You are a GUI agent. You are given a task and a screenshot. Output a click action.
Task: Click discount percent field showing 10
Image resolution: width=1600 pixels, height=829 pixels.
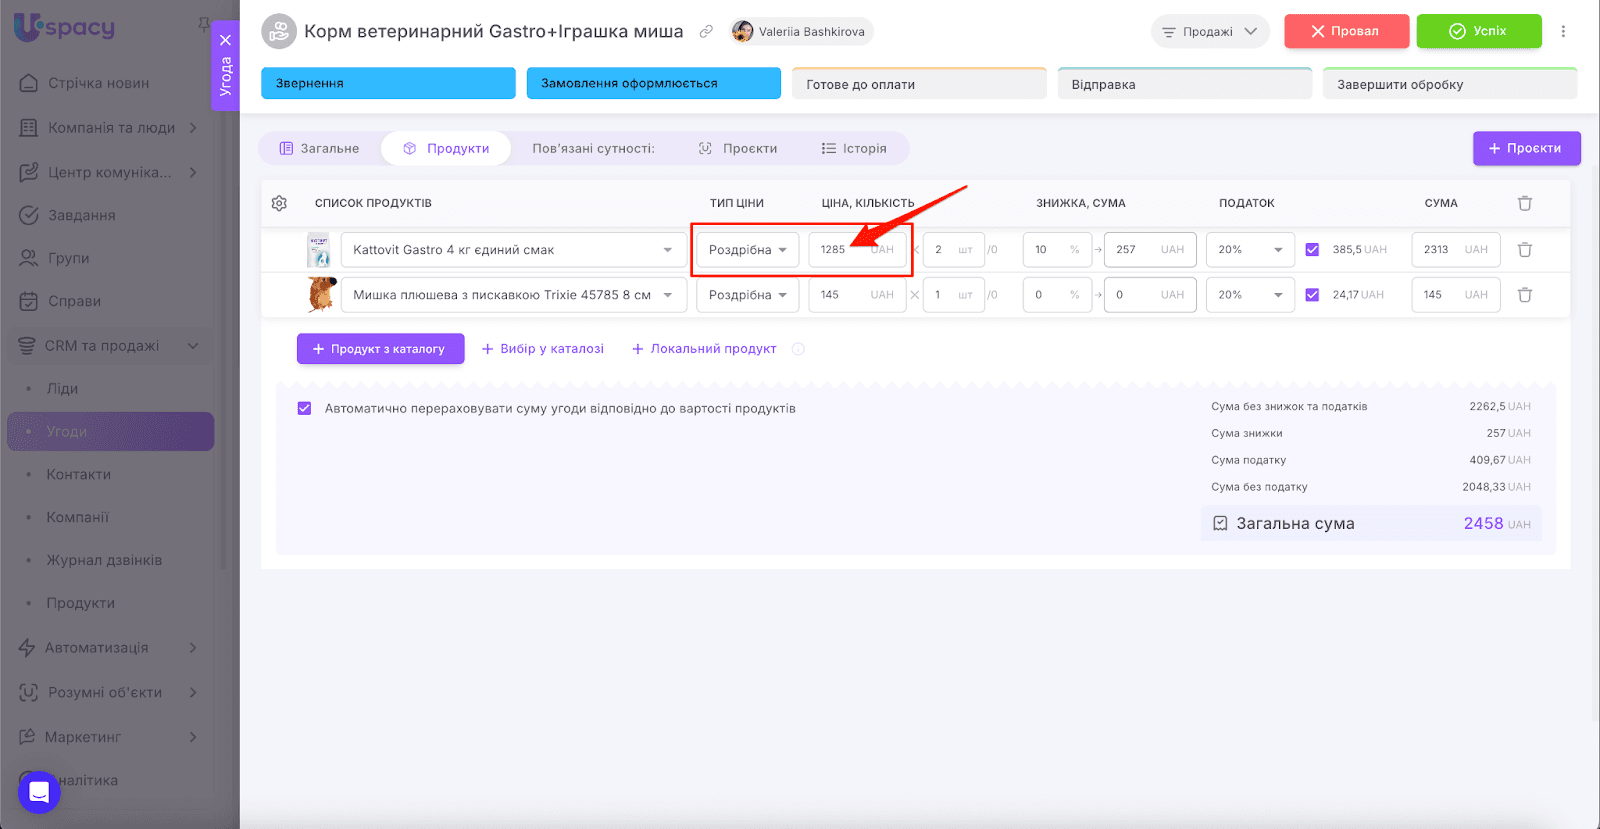pos(1059,250)
